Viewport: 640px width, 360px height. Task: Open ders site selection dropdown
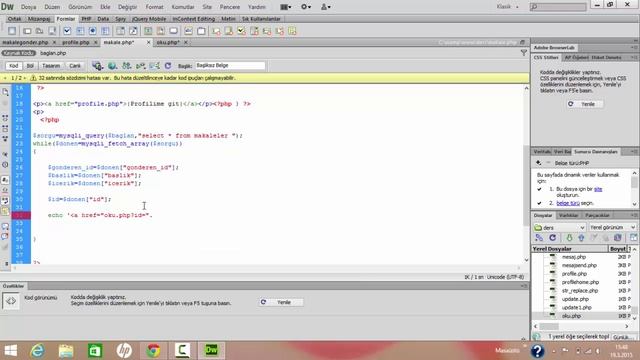coord(560,227)
